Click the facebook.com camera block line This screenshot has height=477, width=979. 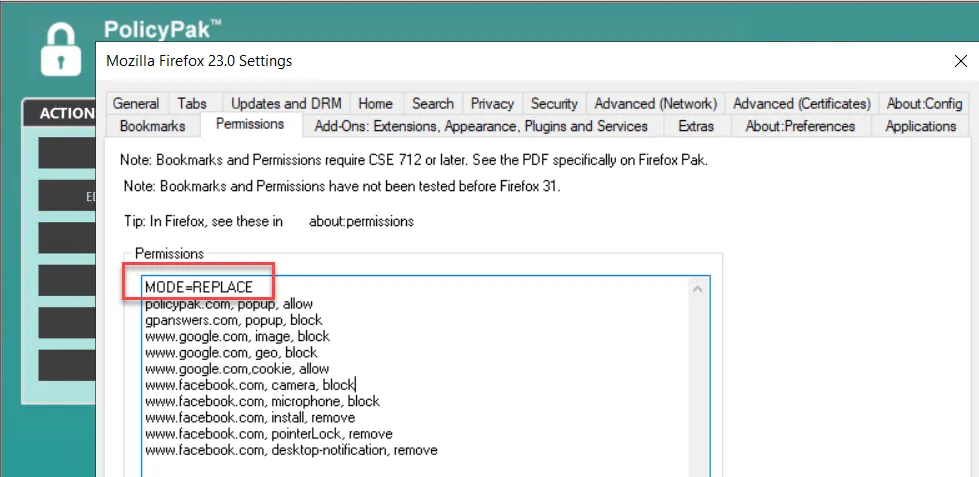[250, 385]
